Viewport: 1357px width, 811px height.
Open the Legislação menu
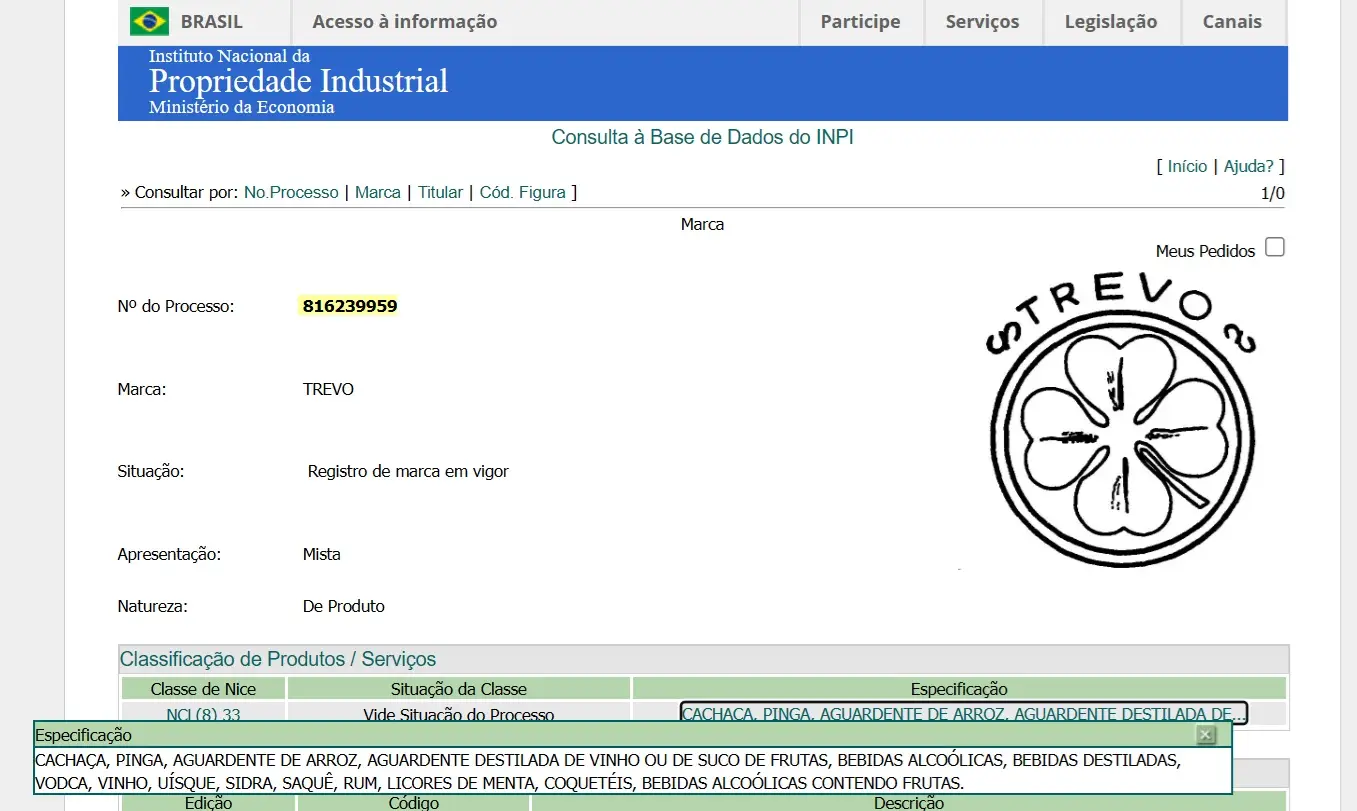pos(1111,21)
